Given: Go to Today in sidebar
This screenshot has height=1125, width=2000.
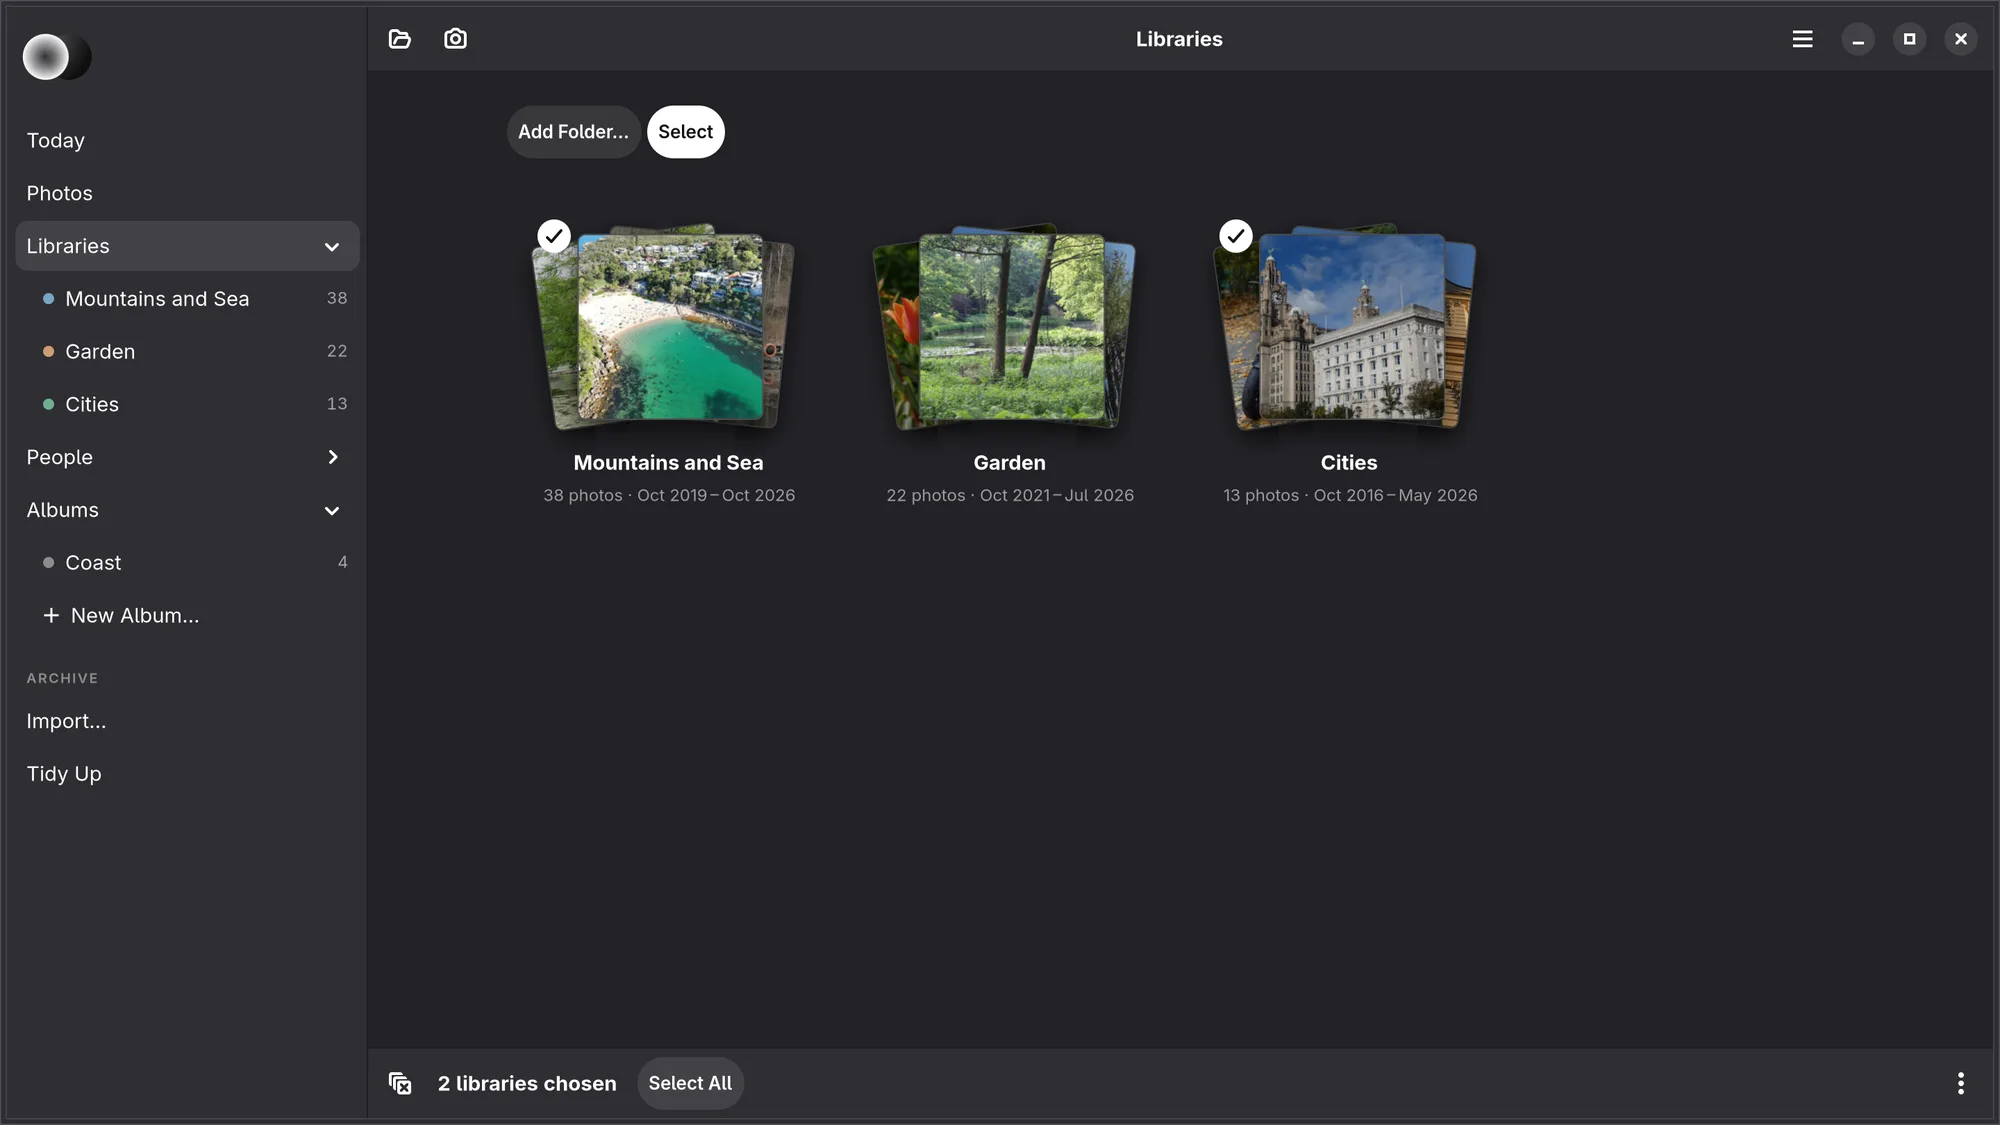Looking at the screenshot, I should (x=187, y=141).
